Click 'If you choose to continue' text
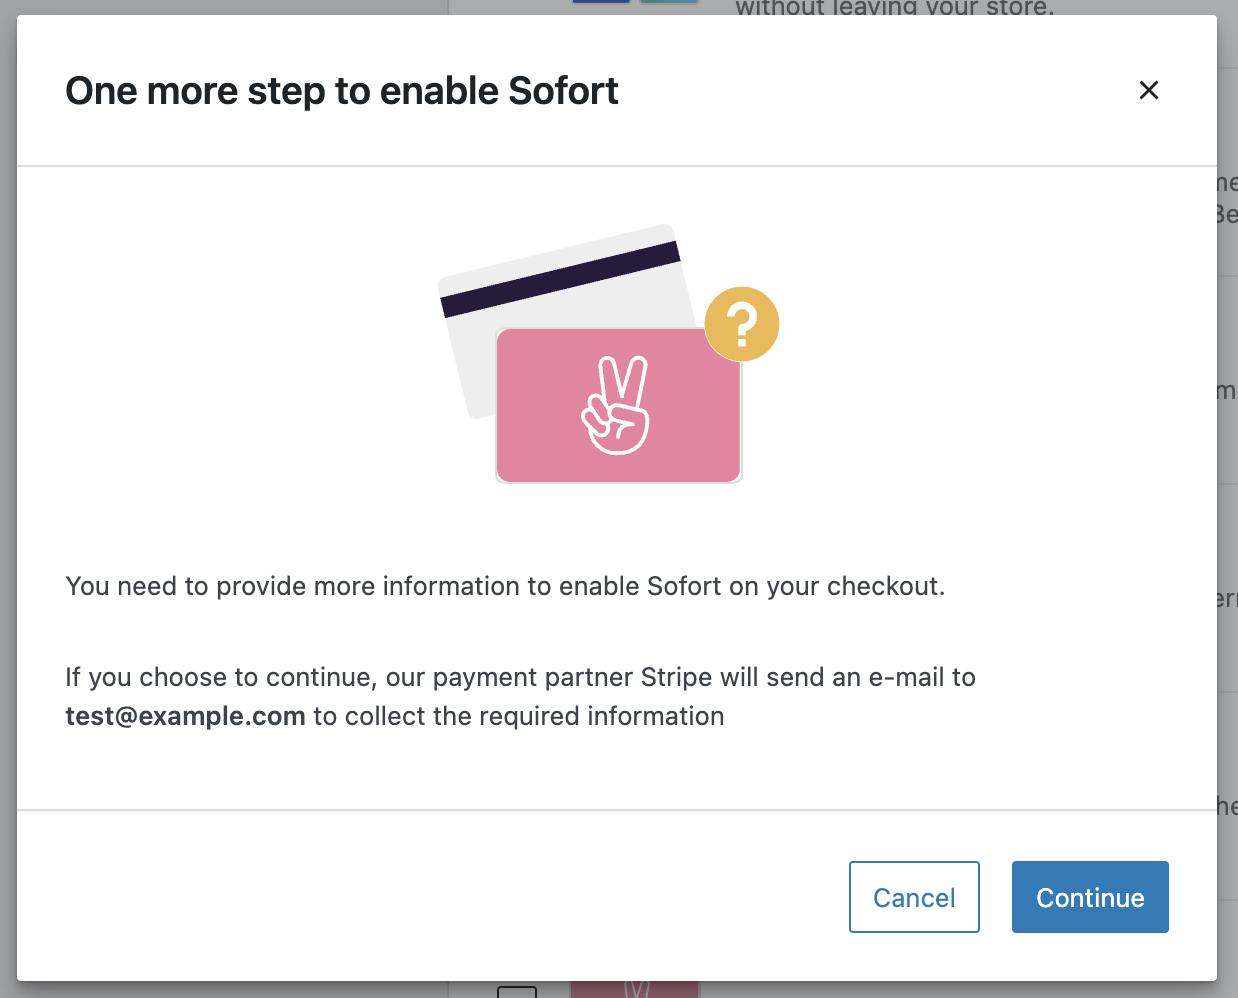The image size is (1238, 998). point(220,677)
